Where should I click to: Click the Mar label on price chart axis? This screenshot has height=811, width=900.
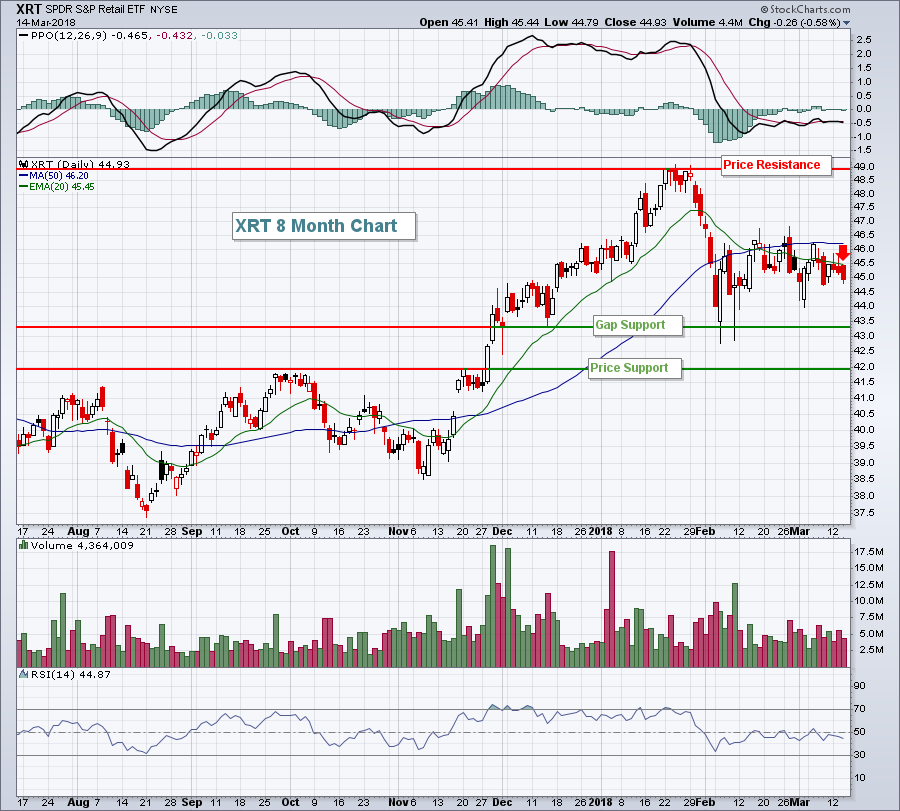(x=800, y=531)
